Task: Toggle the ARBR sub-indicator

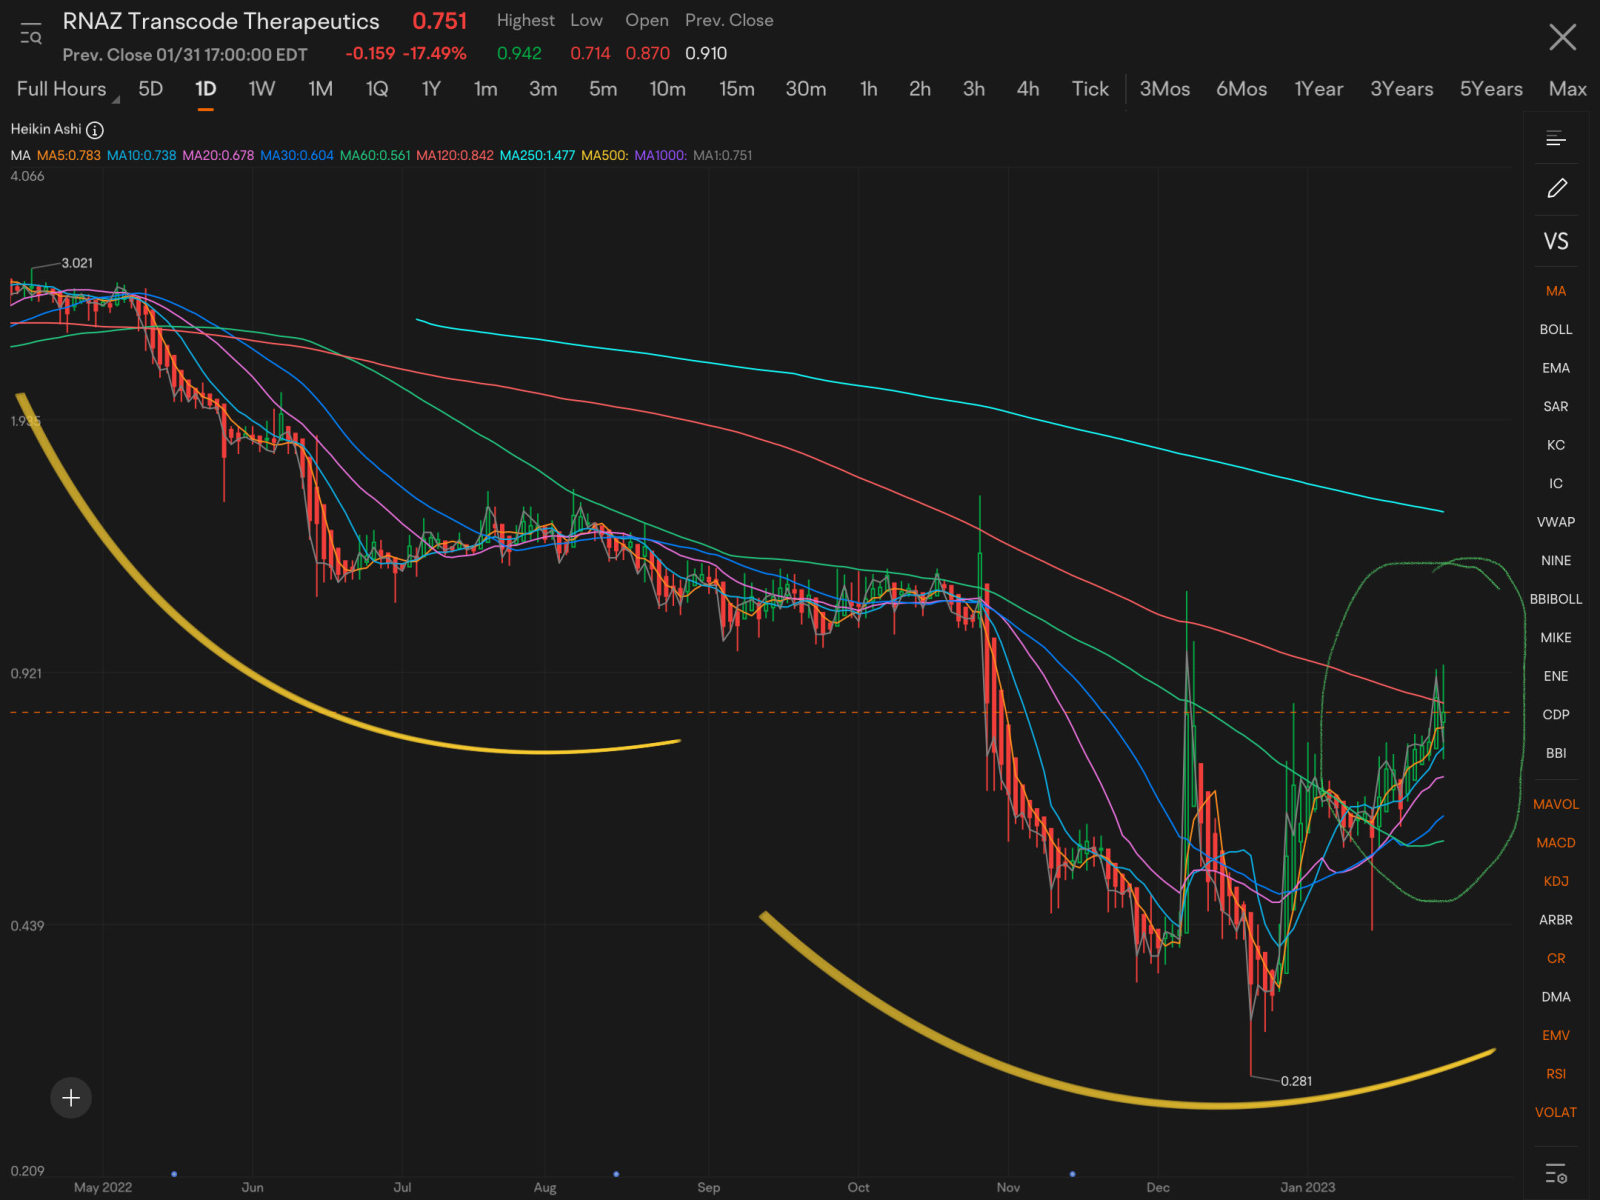Action: pyautogui.click(x=1556, y=920)
